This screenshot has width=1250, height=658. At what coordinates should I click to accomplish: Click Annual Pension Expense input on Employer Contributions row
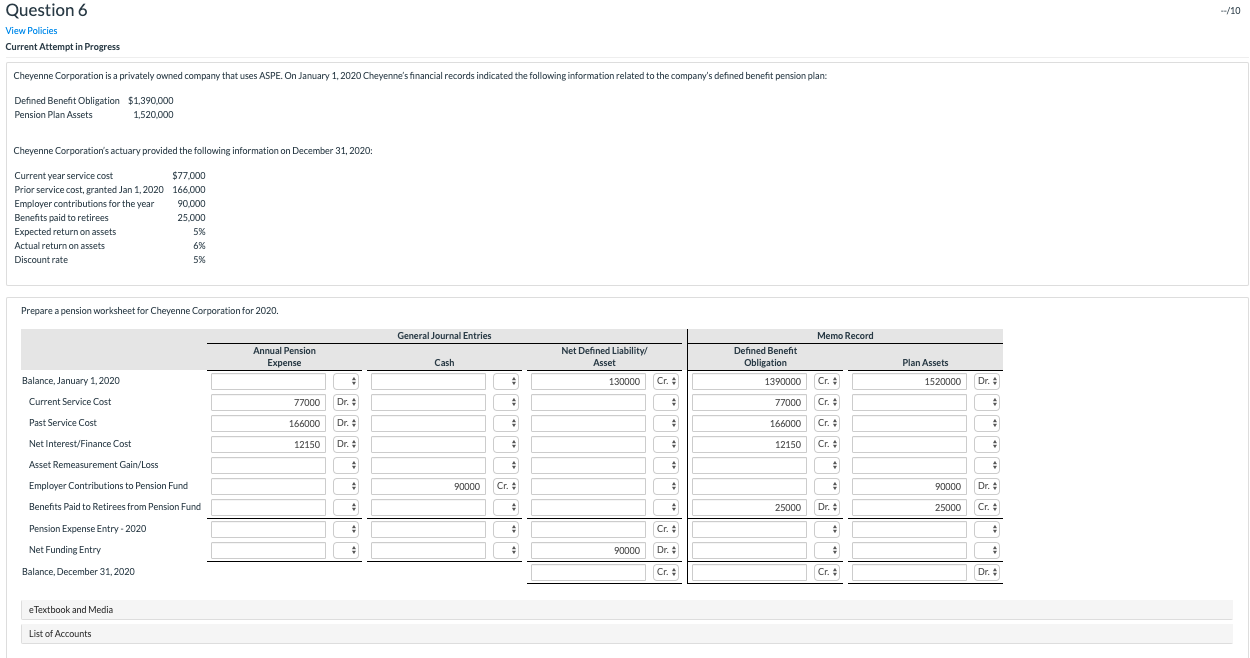(x=268, y=486)
